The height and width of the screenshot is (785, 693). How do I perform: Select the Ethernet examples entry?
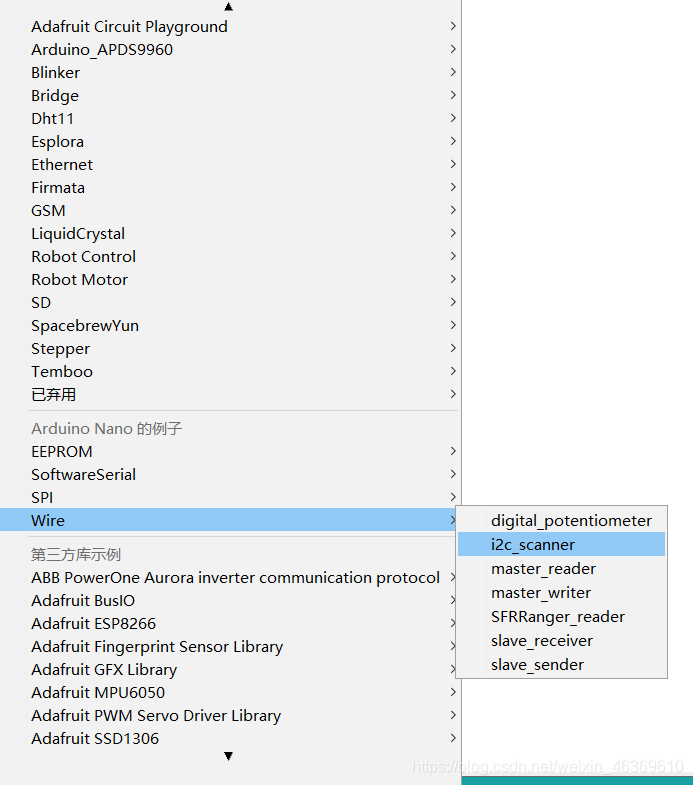click(x=230, y=165)
